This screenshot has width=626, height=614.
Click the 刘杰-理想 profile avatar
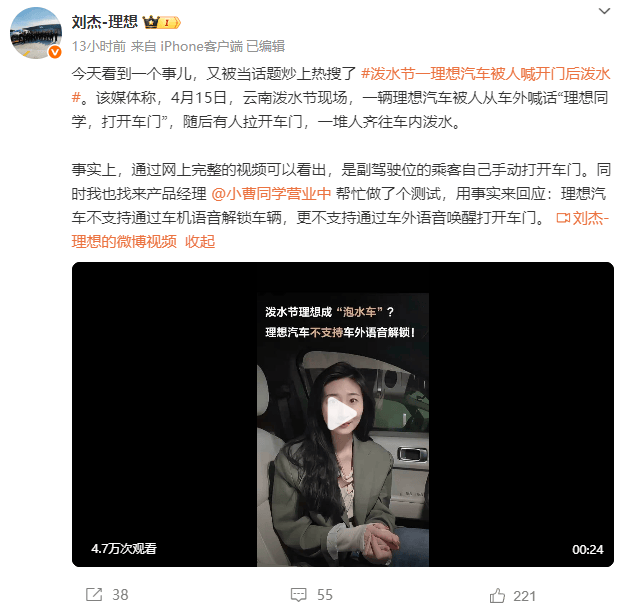36,33
